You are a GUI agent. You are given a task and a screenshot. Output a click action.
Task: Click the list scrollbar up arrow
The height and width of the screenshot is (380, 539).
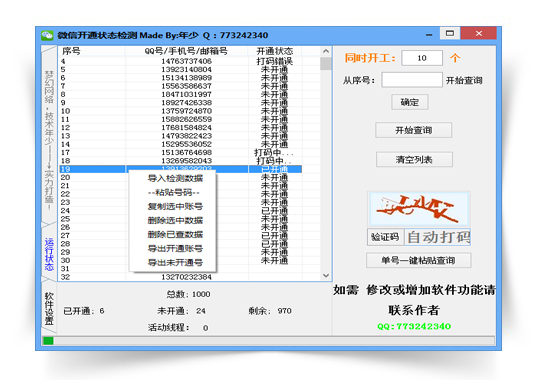(x=326, y=51)
